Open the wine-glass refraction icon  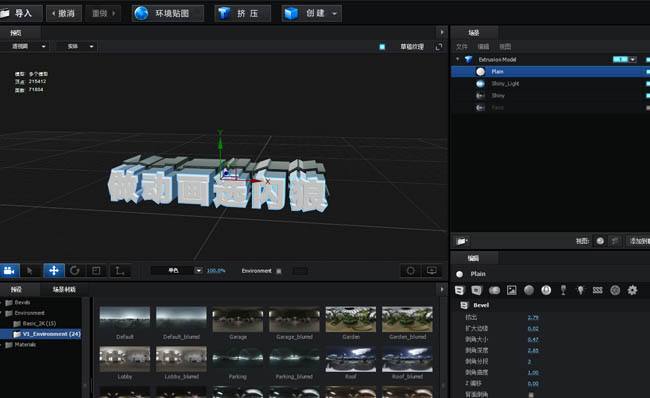563,290
